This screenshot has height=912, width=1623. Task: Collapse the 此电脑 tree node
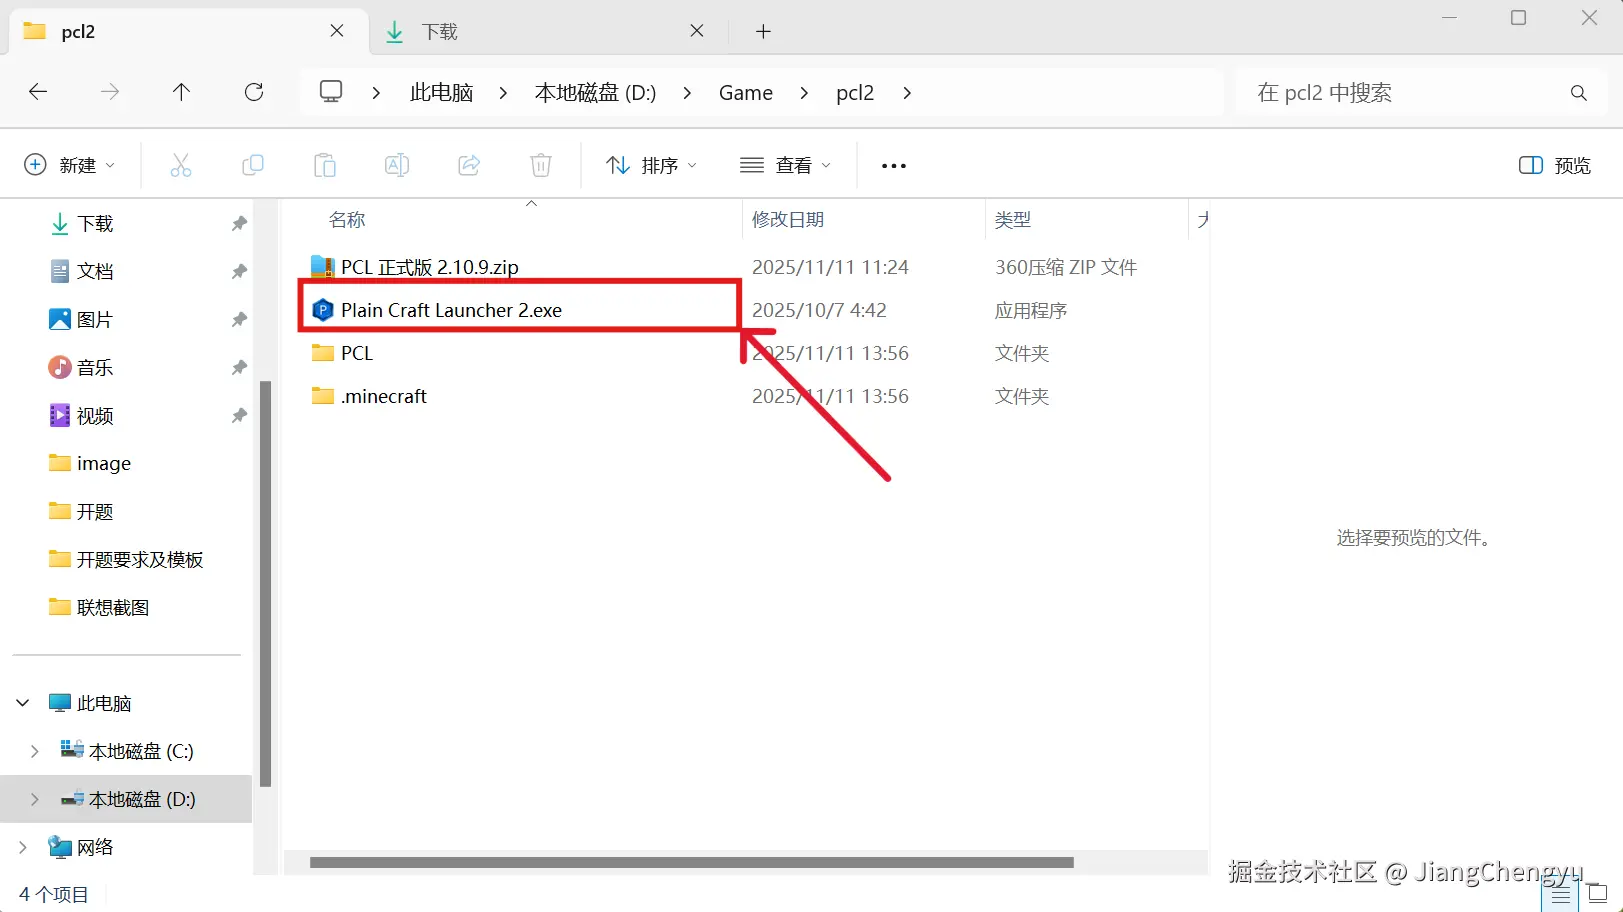click(23, 703)
